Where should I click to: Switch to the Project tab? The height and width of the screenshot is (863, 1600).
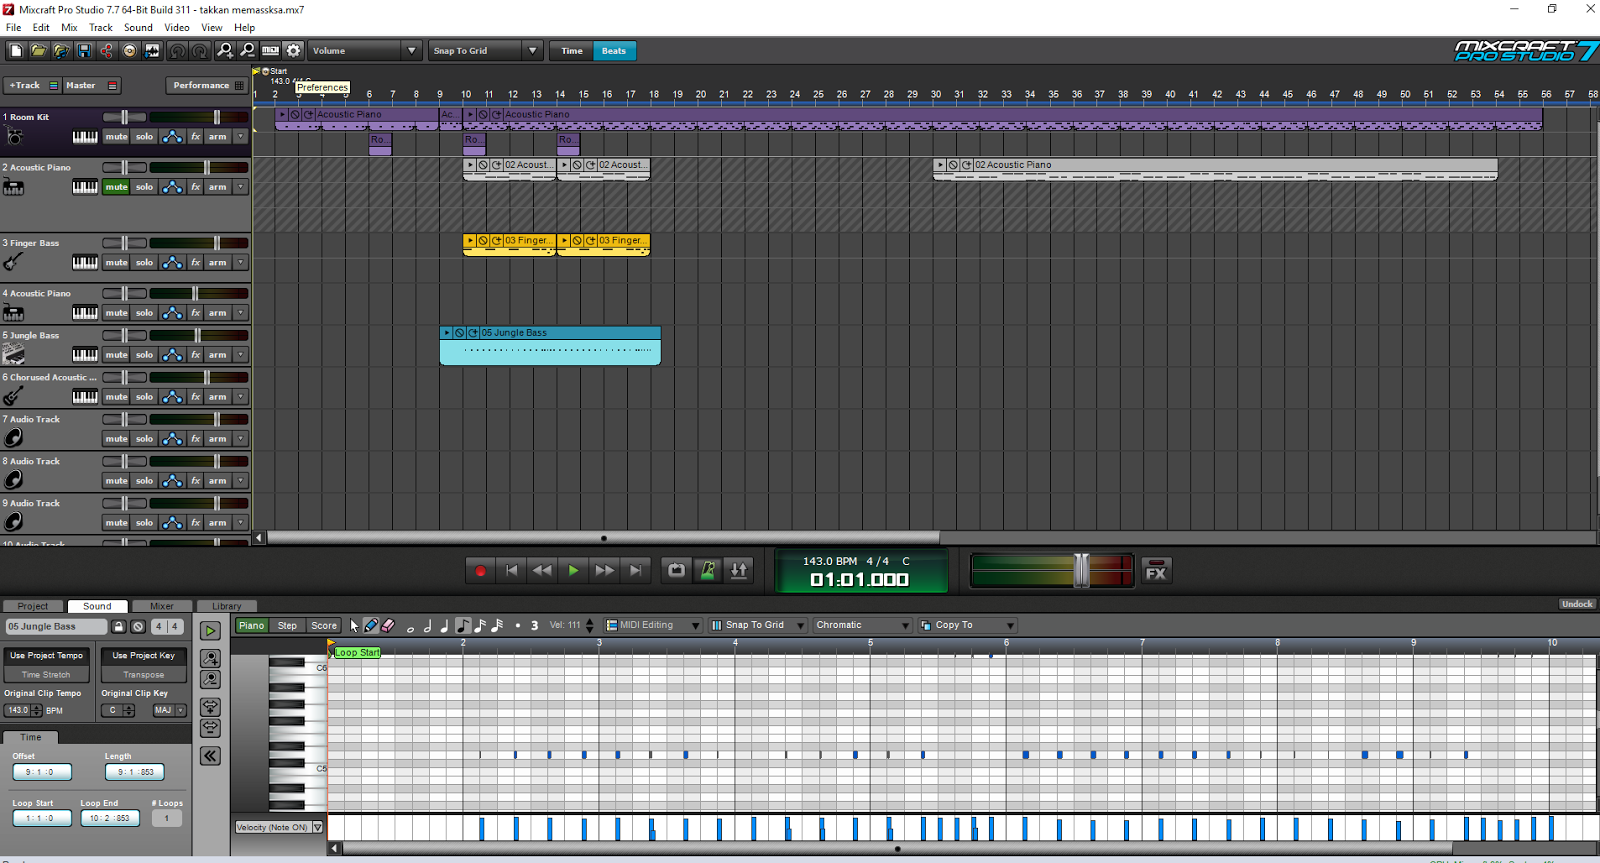point(33,606)
